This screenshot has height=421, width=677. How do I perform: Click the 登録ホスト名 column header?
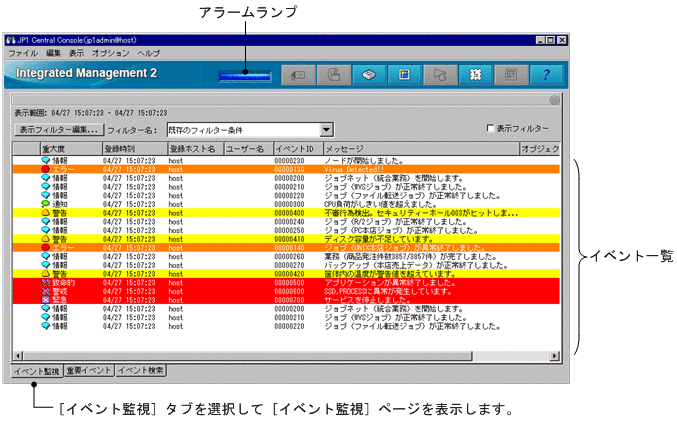click(196, 149)
